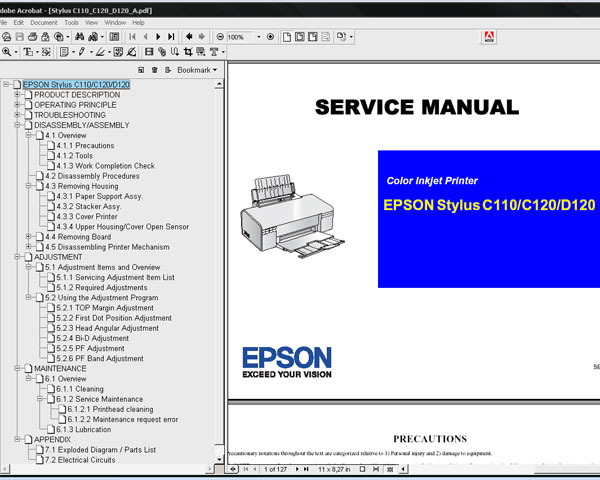This screenshot has height=480, width=600.
Task: Click the delete bookmark trash icon
Action: 155,70
